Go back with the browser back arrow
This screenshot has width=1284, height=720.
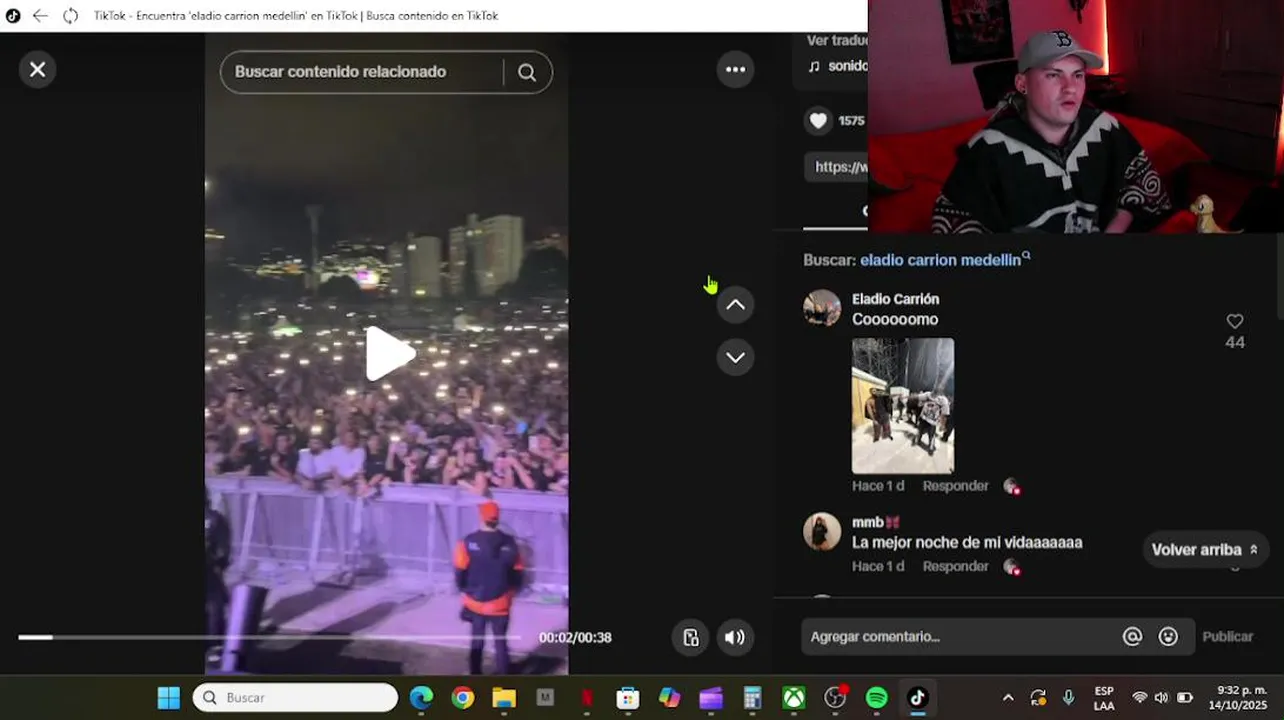pyautogui.click(x=40, y=16)
